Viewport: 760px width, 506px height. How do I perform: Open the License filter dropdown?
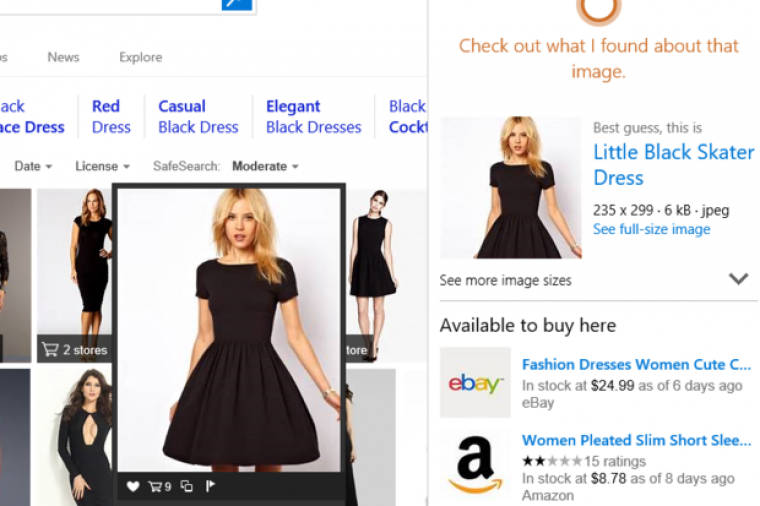tap(102, 166)
